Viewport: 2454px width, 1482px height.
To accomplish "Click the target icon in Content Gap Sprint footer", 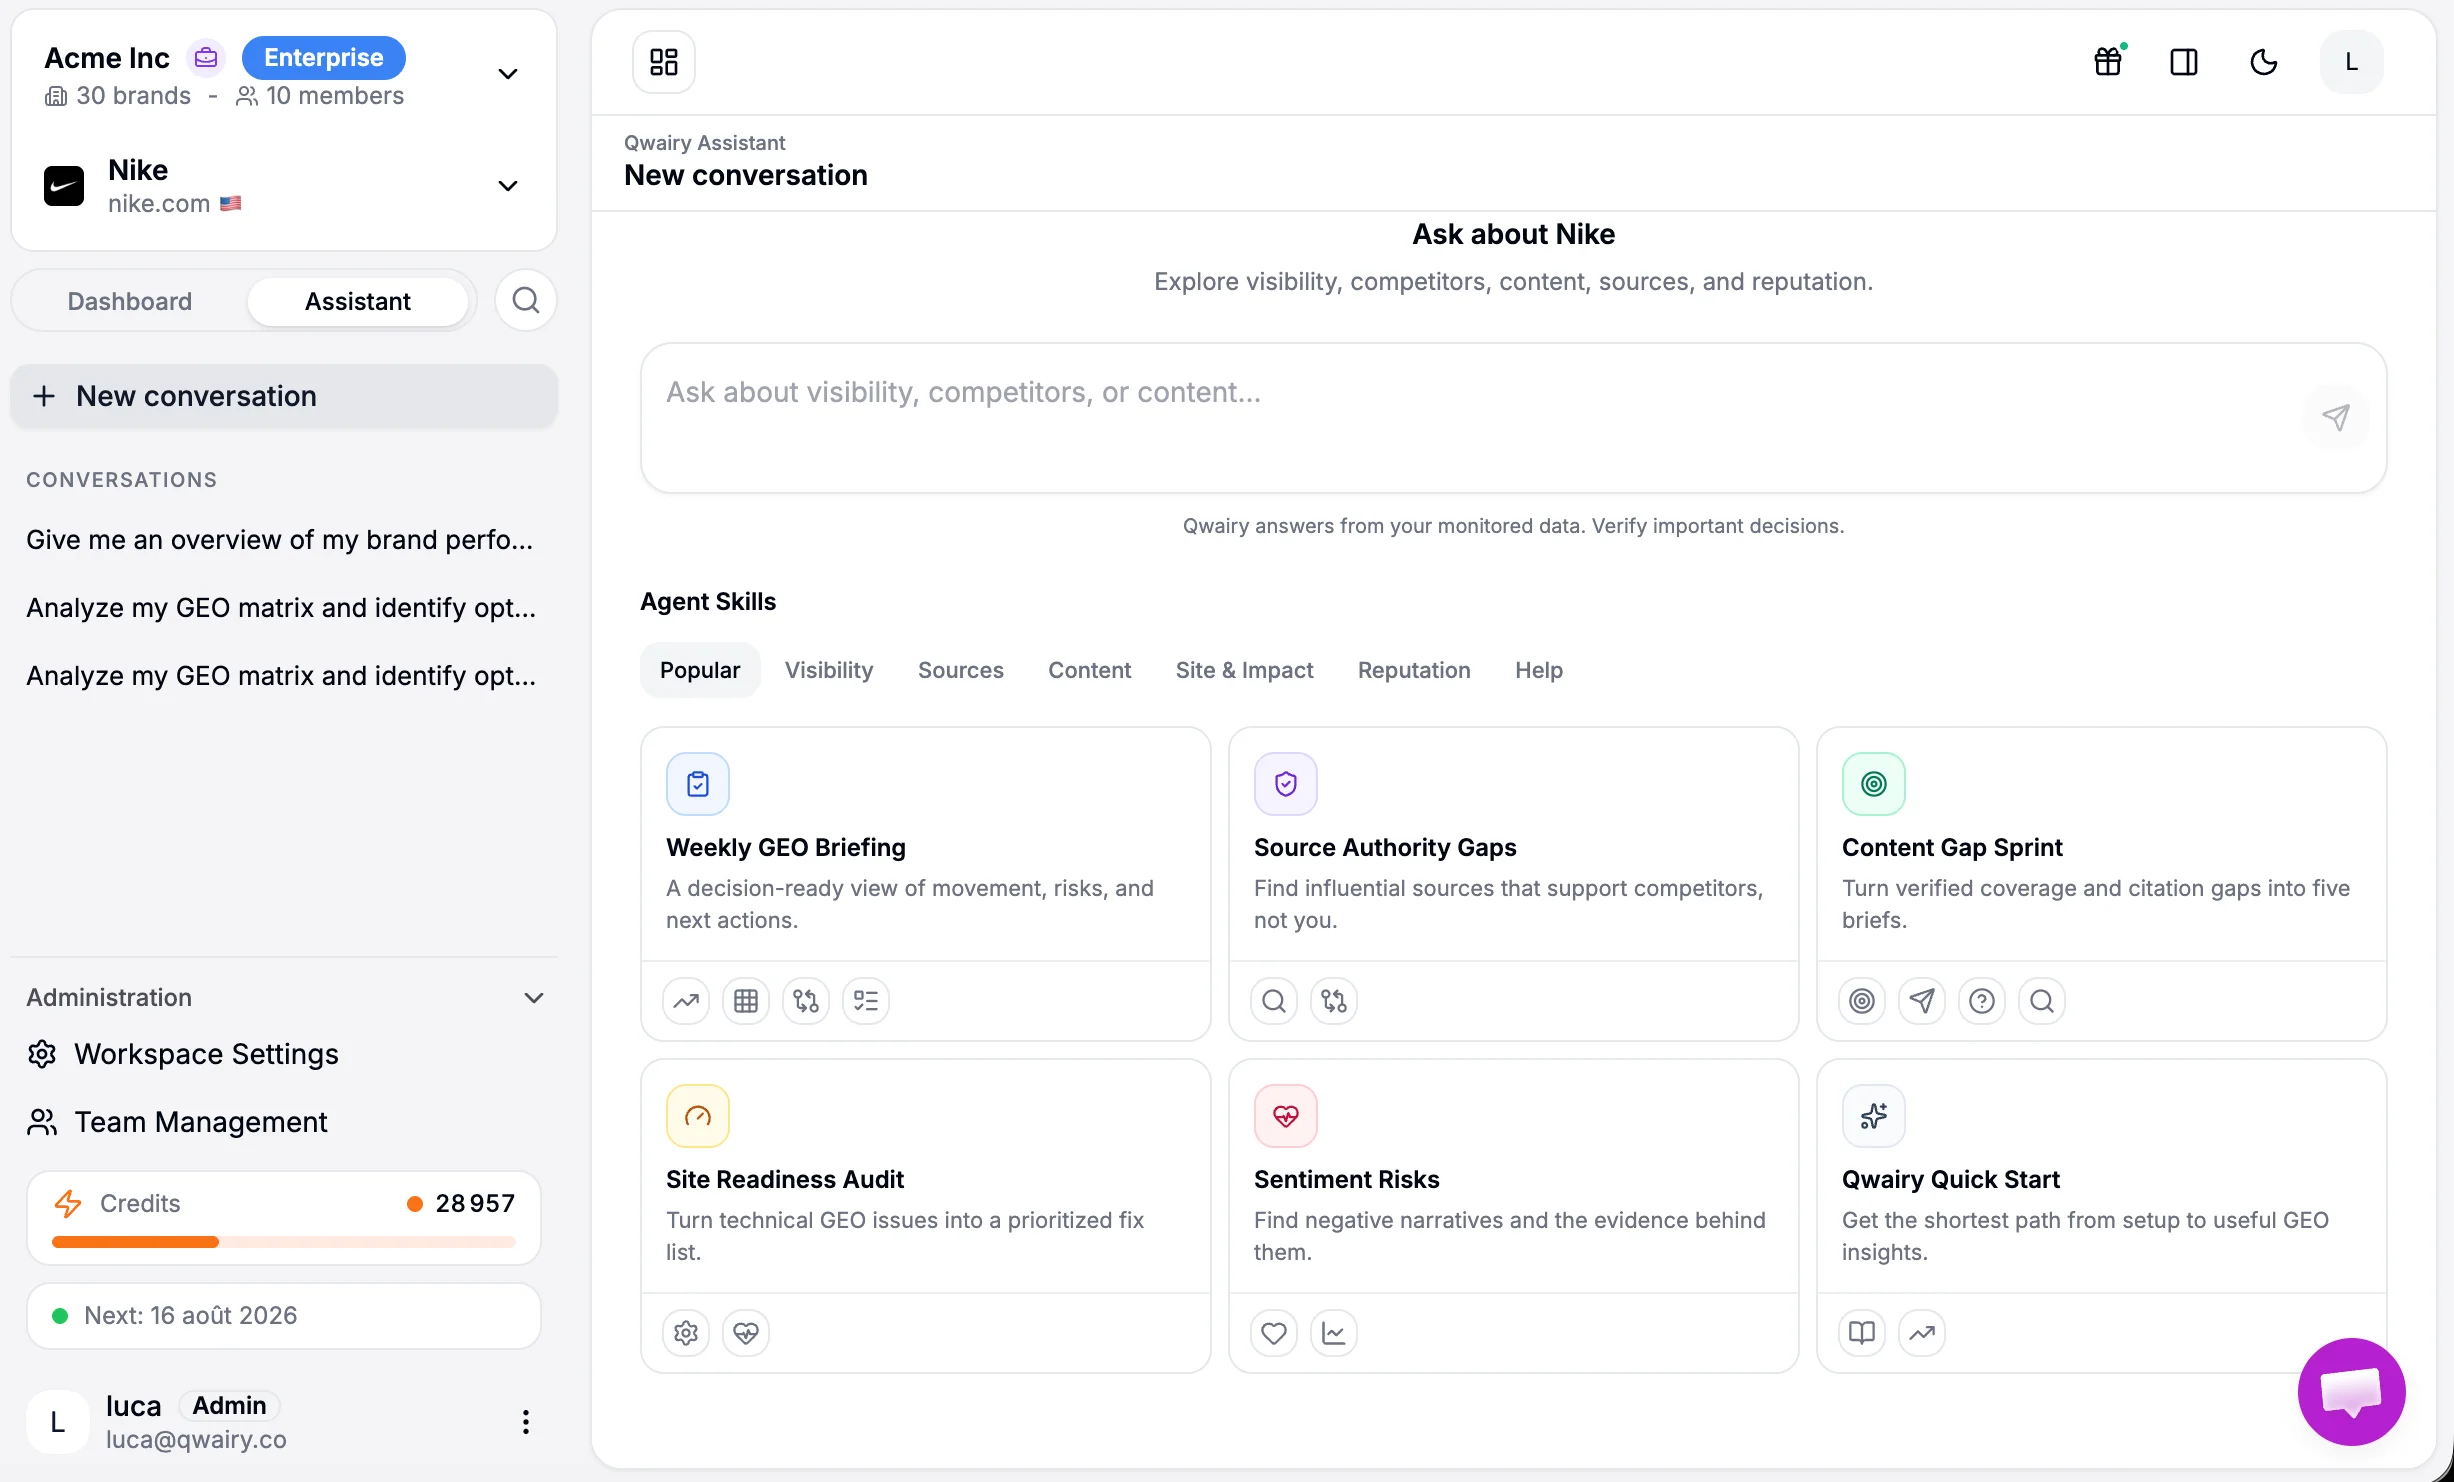I will tap(1862, 1001).
